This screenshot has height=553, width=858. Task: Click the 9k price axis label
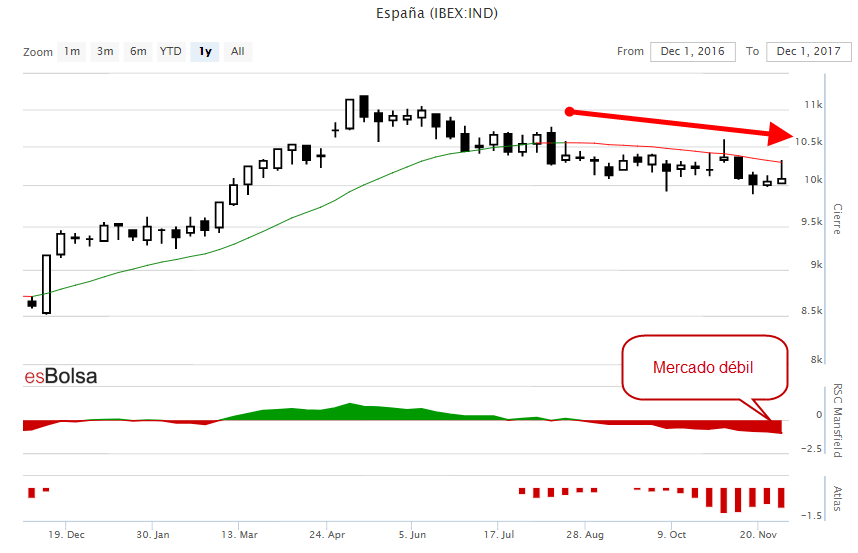point(816,264)
